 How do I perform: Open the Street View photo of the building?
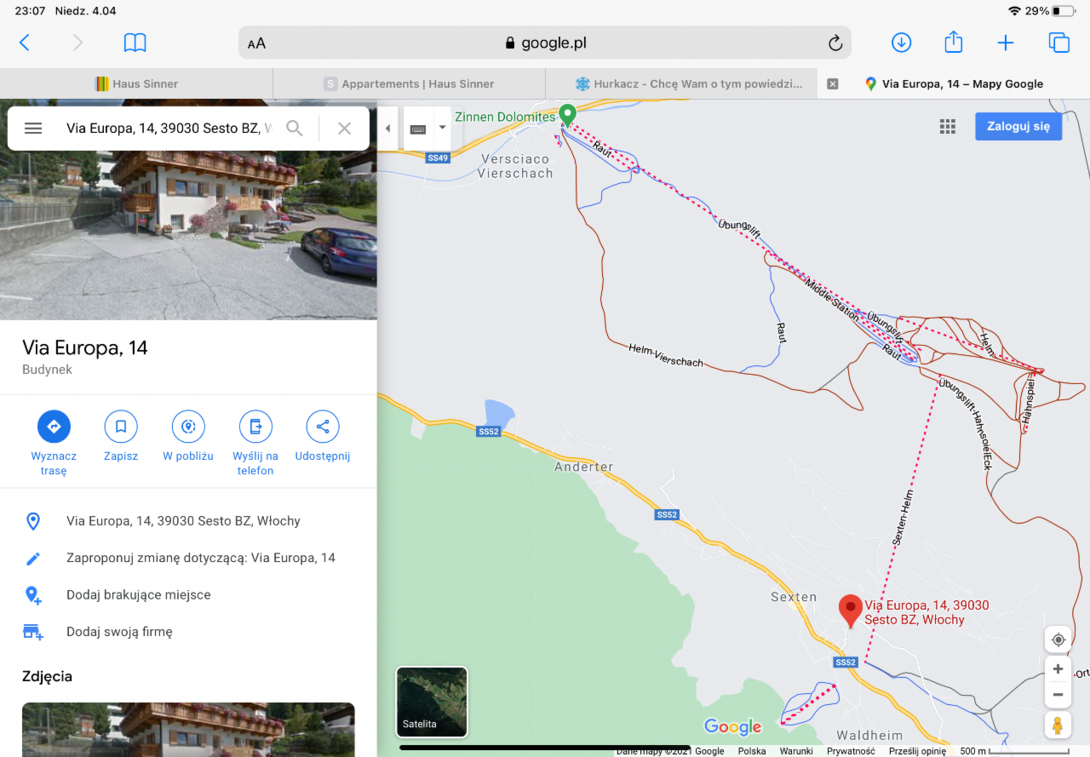click(188, 209)
